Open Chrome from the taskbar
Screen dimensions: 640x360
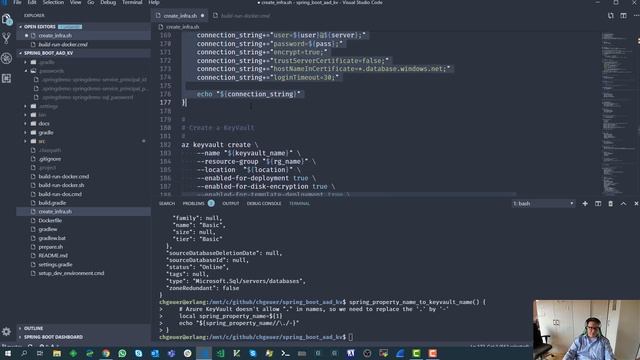point(106,353)
